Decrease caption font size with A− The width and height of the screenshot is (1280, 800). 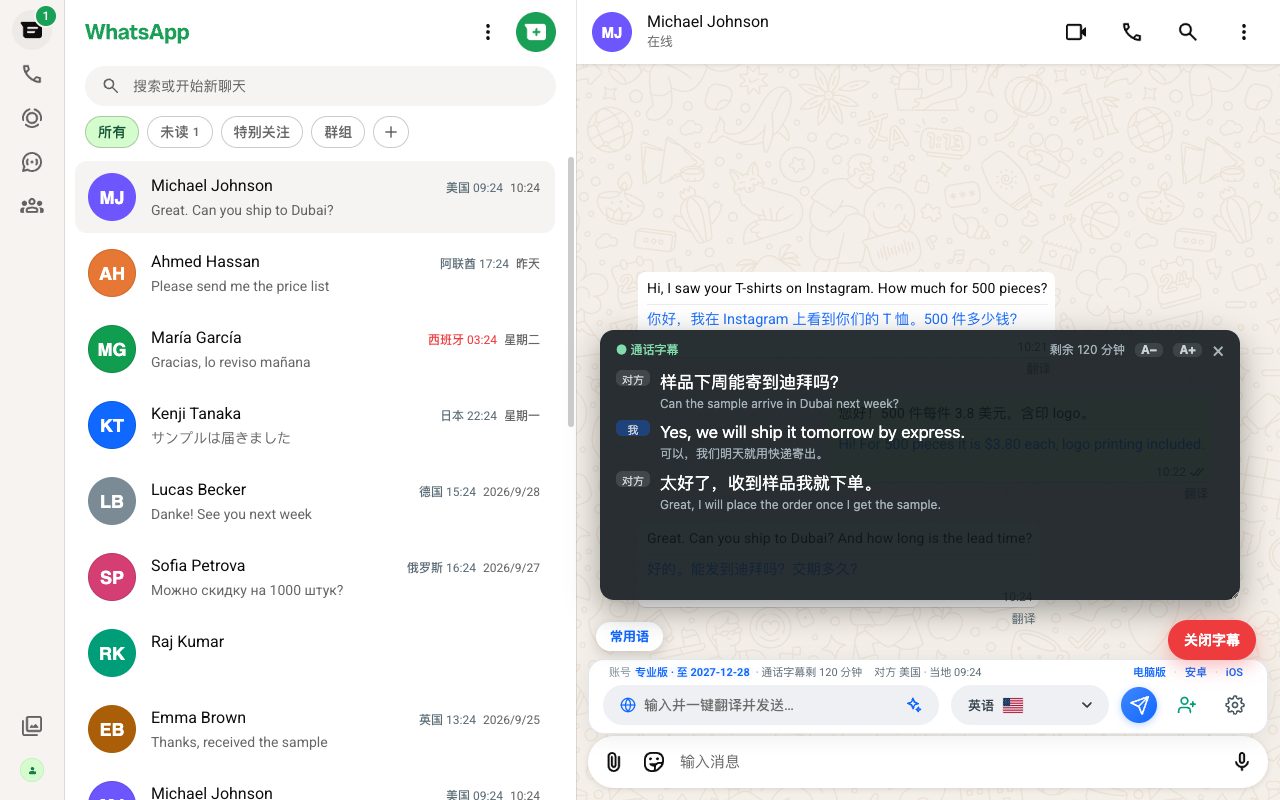click(1149, 350)
